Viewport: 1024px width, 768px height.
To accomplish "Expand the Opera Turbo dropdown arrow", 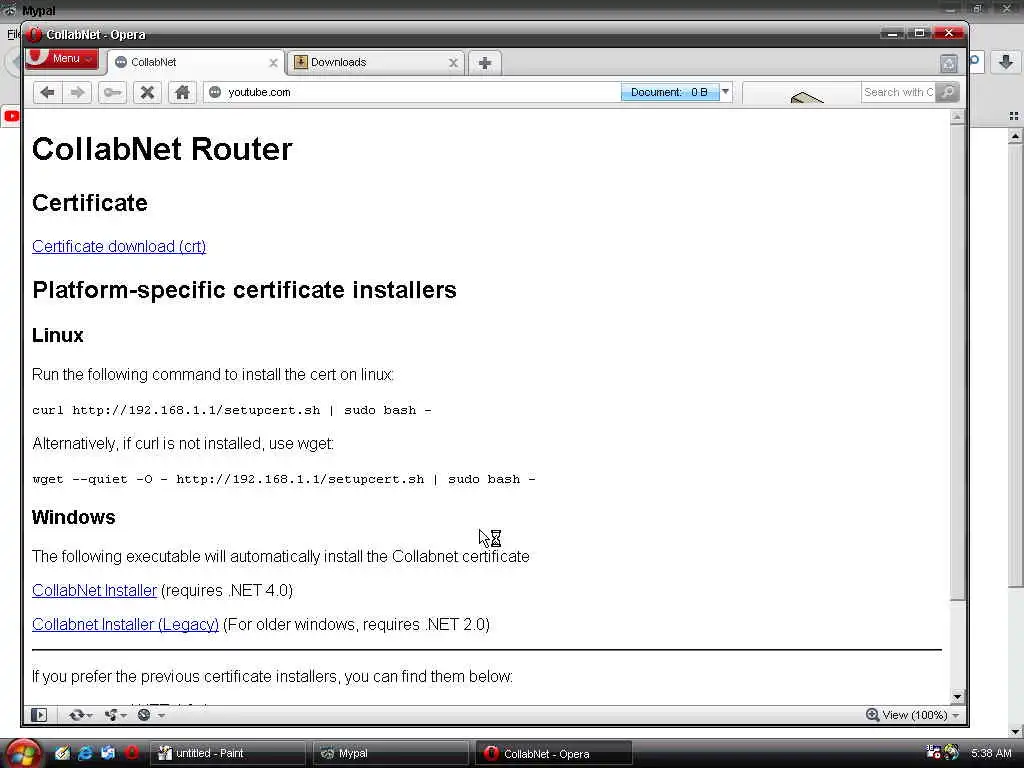I will 161,716.
